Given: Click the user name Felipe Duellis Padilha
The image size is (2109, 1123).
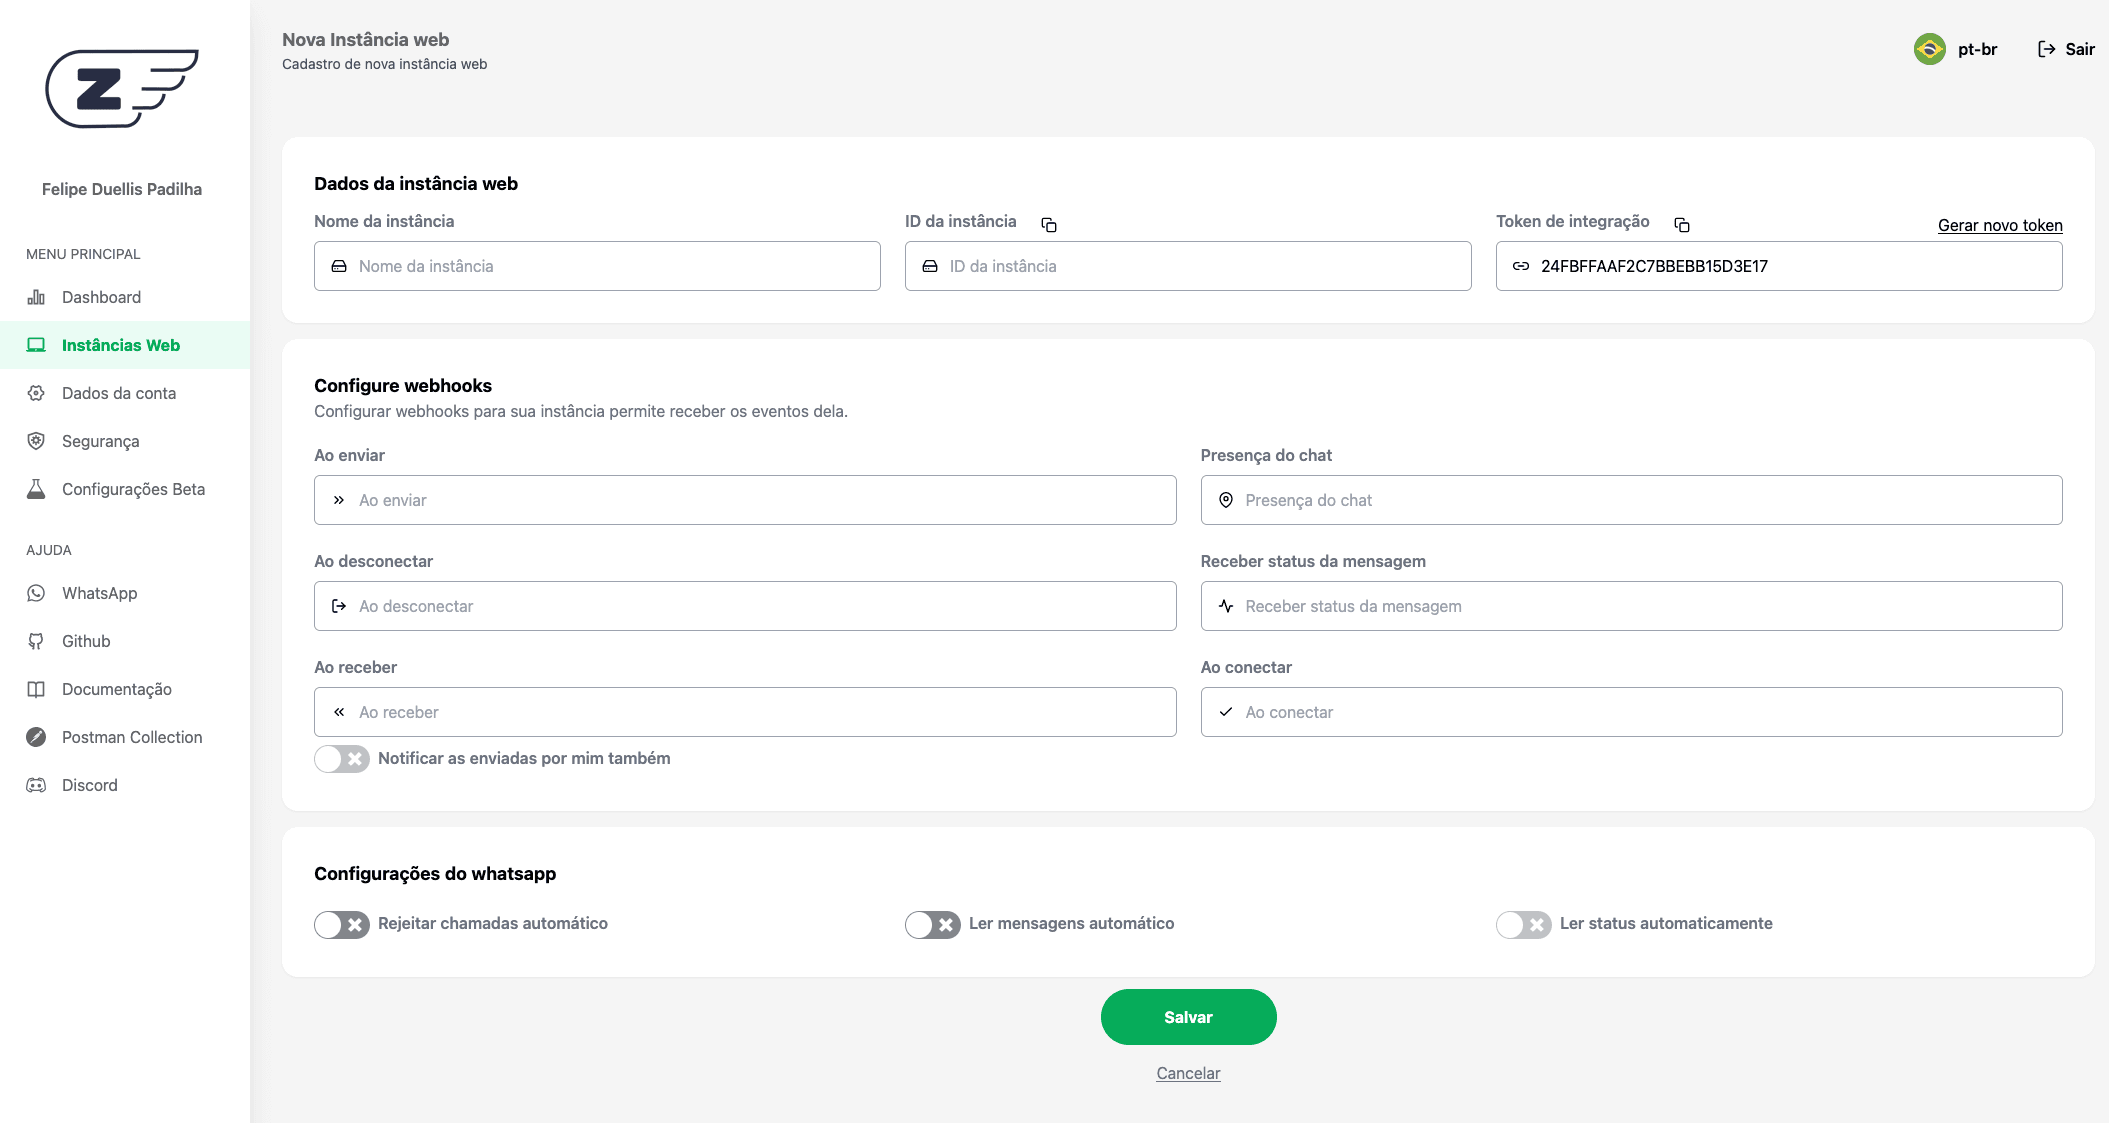Looking at the screenshot, I should (x=122, y=189).
